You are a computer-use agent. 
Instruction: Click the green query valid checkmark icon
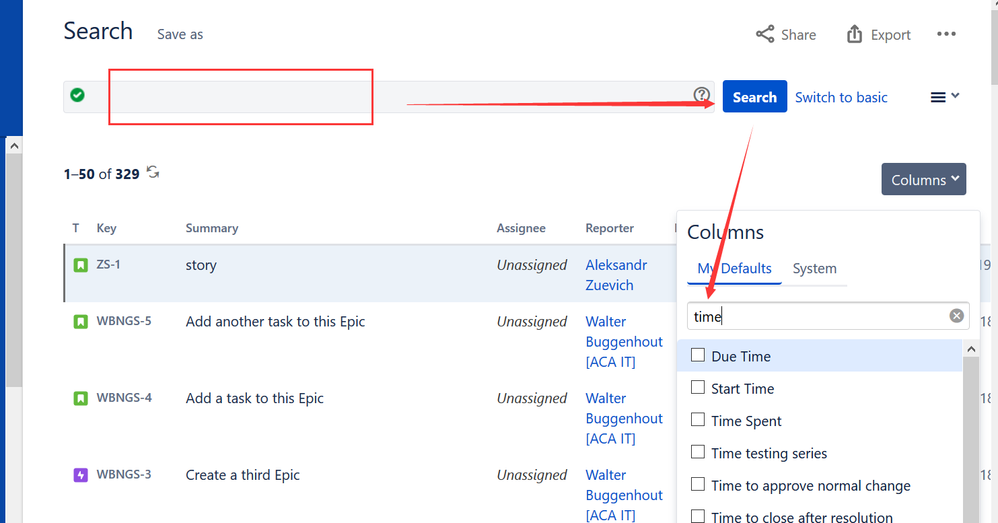(x=78, y=95)
